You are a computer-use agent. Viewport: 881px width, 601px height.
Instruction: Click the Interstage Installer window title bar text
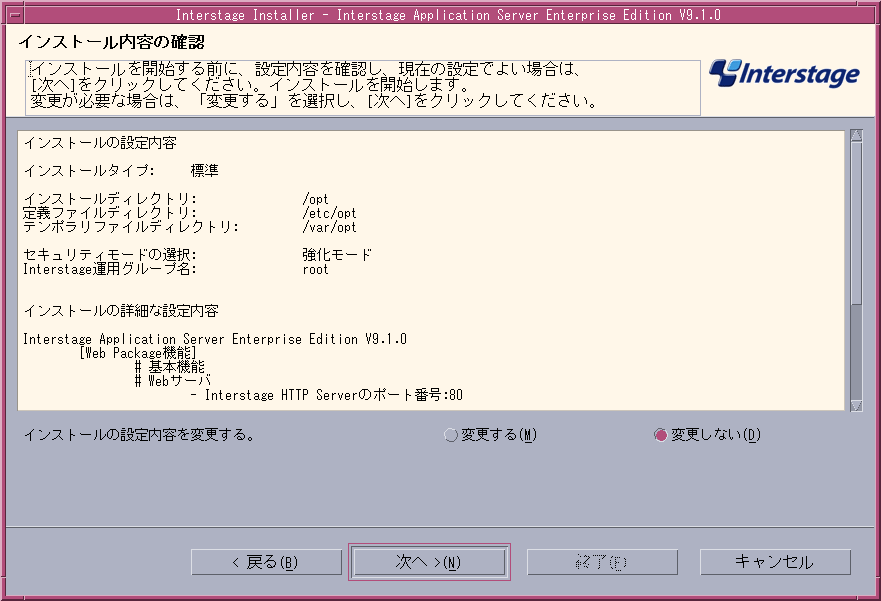click(x=448, y=15)
